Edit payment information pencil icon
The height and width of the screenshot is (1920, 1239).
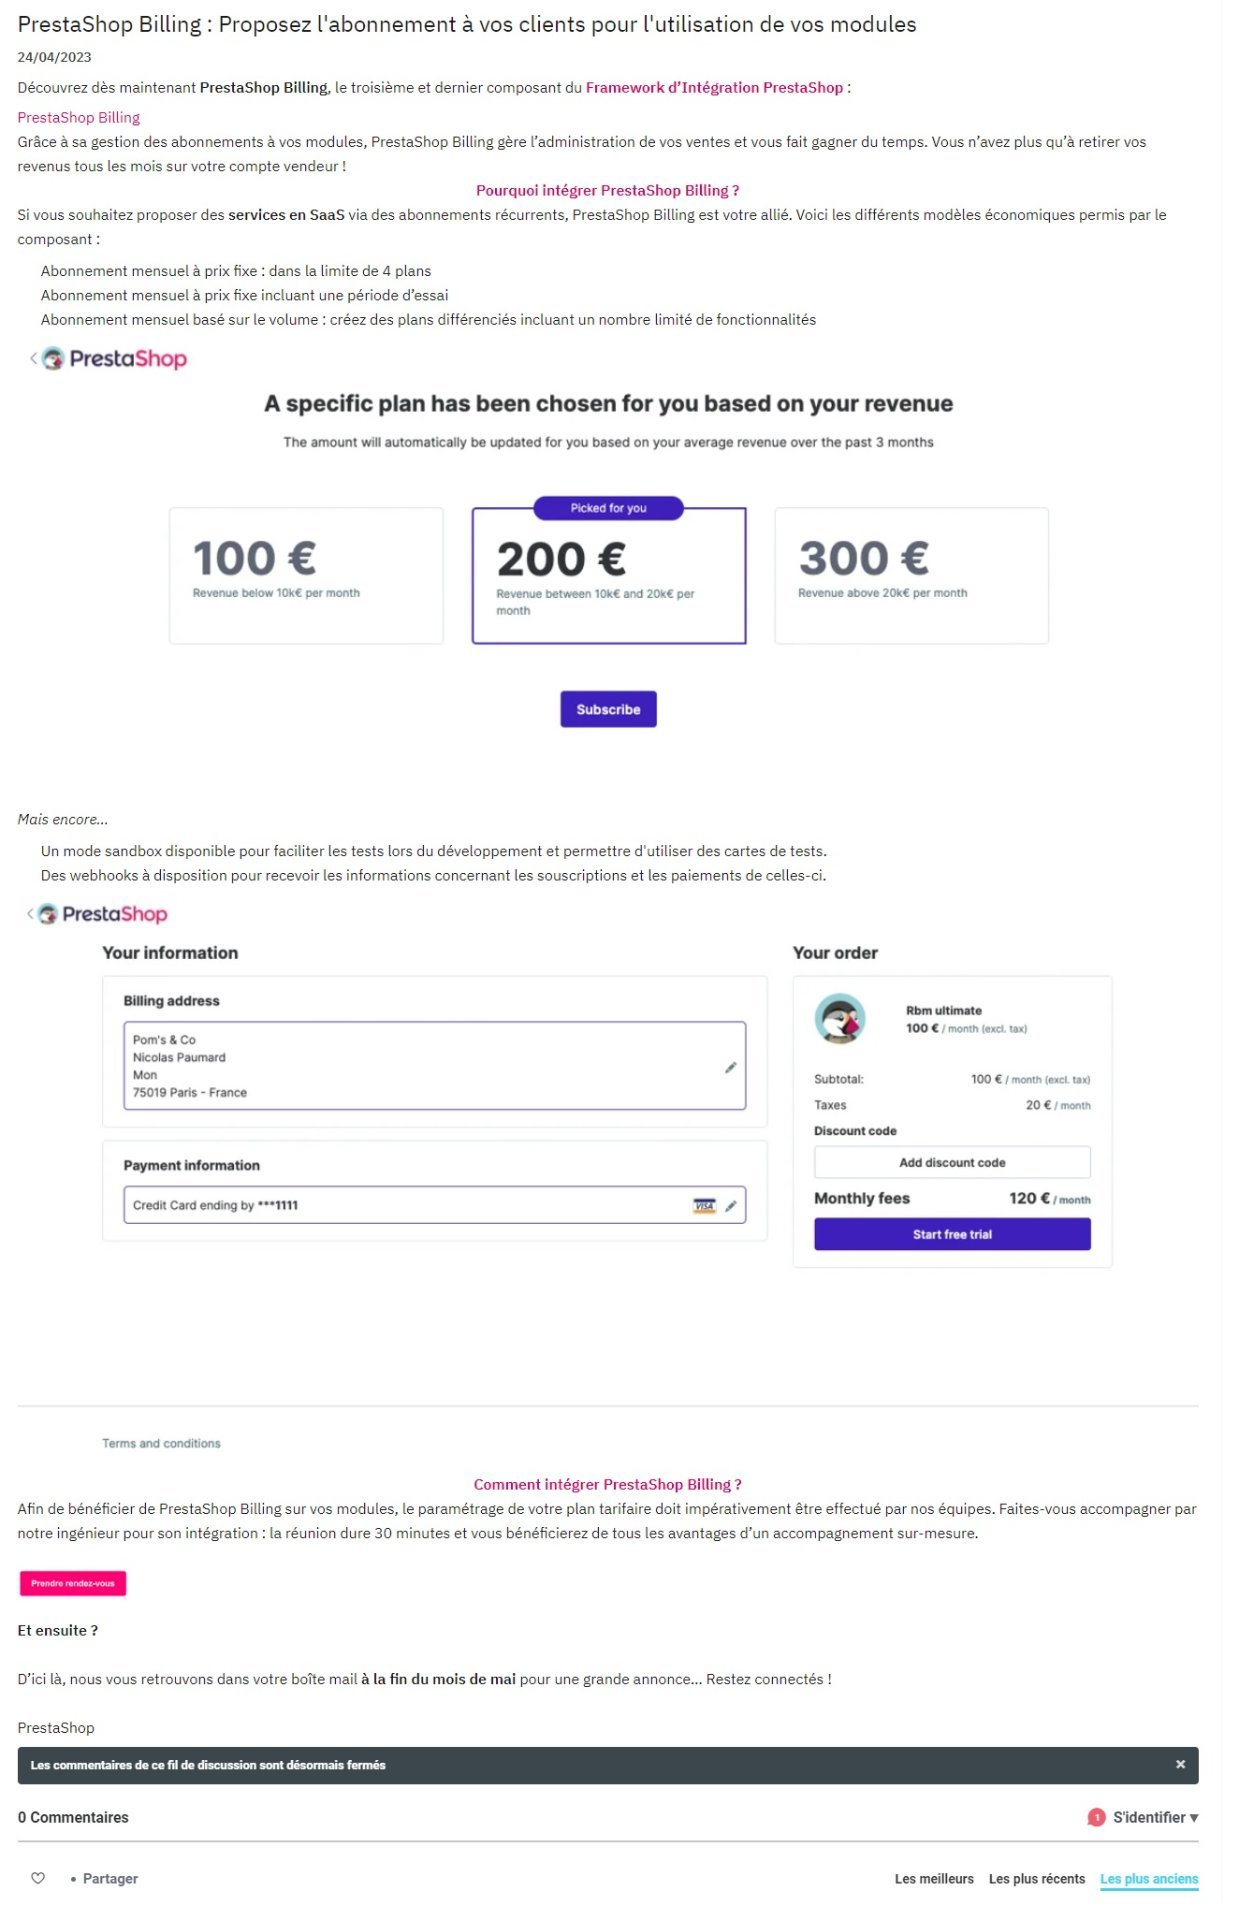pyautogui.click(x=730, y=1205)
